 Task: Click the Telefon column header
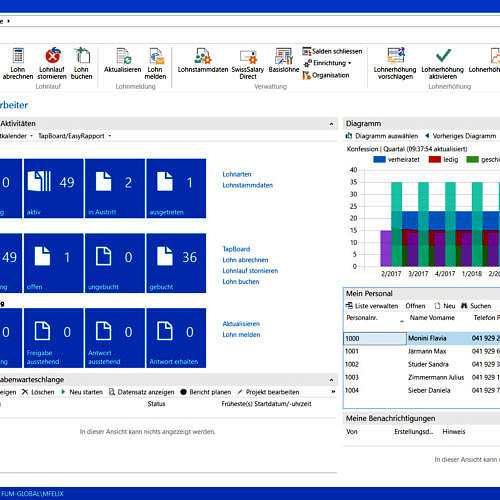coord(486,318)
